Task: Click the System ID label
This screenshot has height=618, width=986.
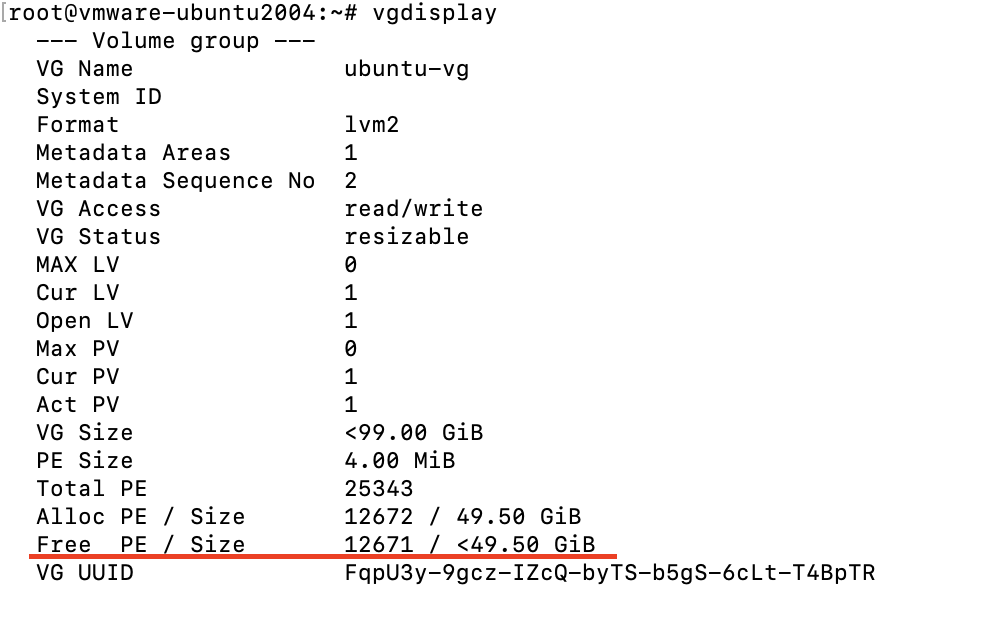Action: tap(99, 97)
